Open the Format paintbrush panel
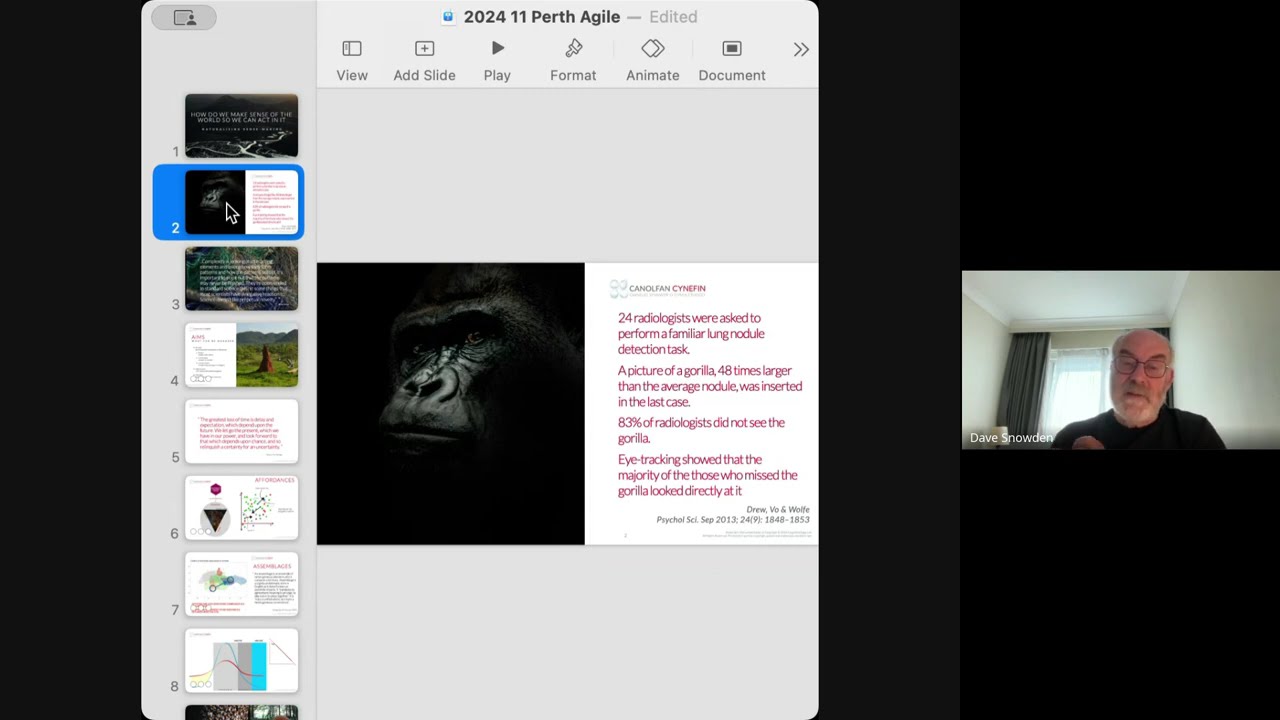Image resolution: width=1280 pixels, height=720 pixels. click(573, 49)
